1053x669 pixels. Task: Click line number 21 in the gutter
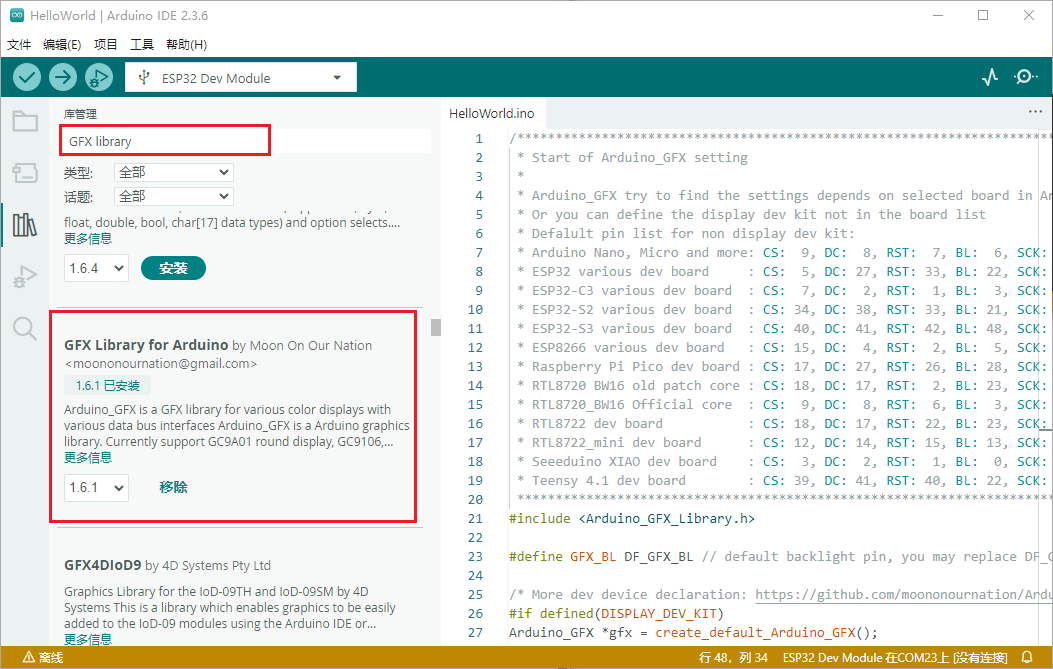coord(475,519)
